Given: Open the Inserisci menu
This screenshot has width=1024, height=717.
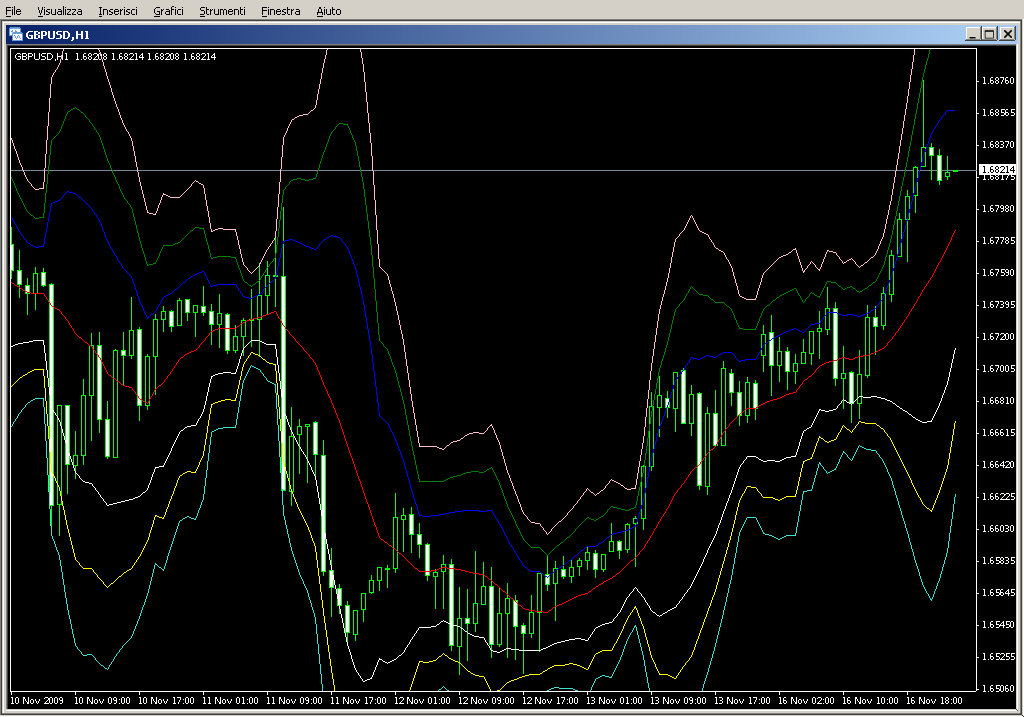Looking at the screenshot, I should (x=118, y=11).
